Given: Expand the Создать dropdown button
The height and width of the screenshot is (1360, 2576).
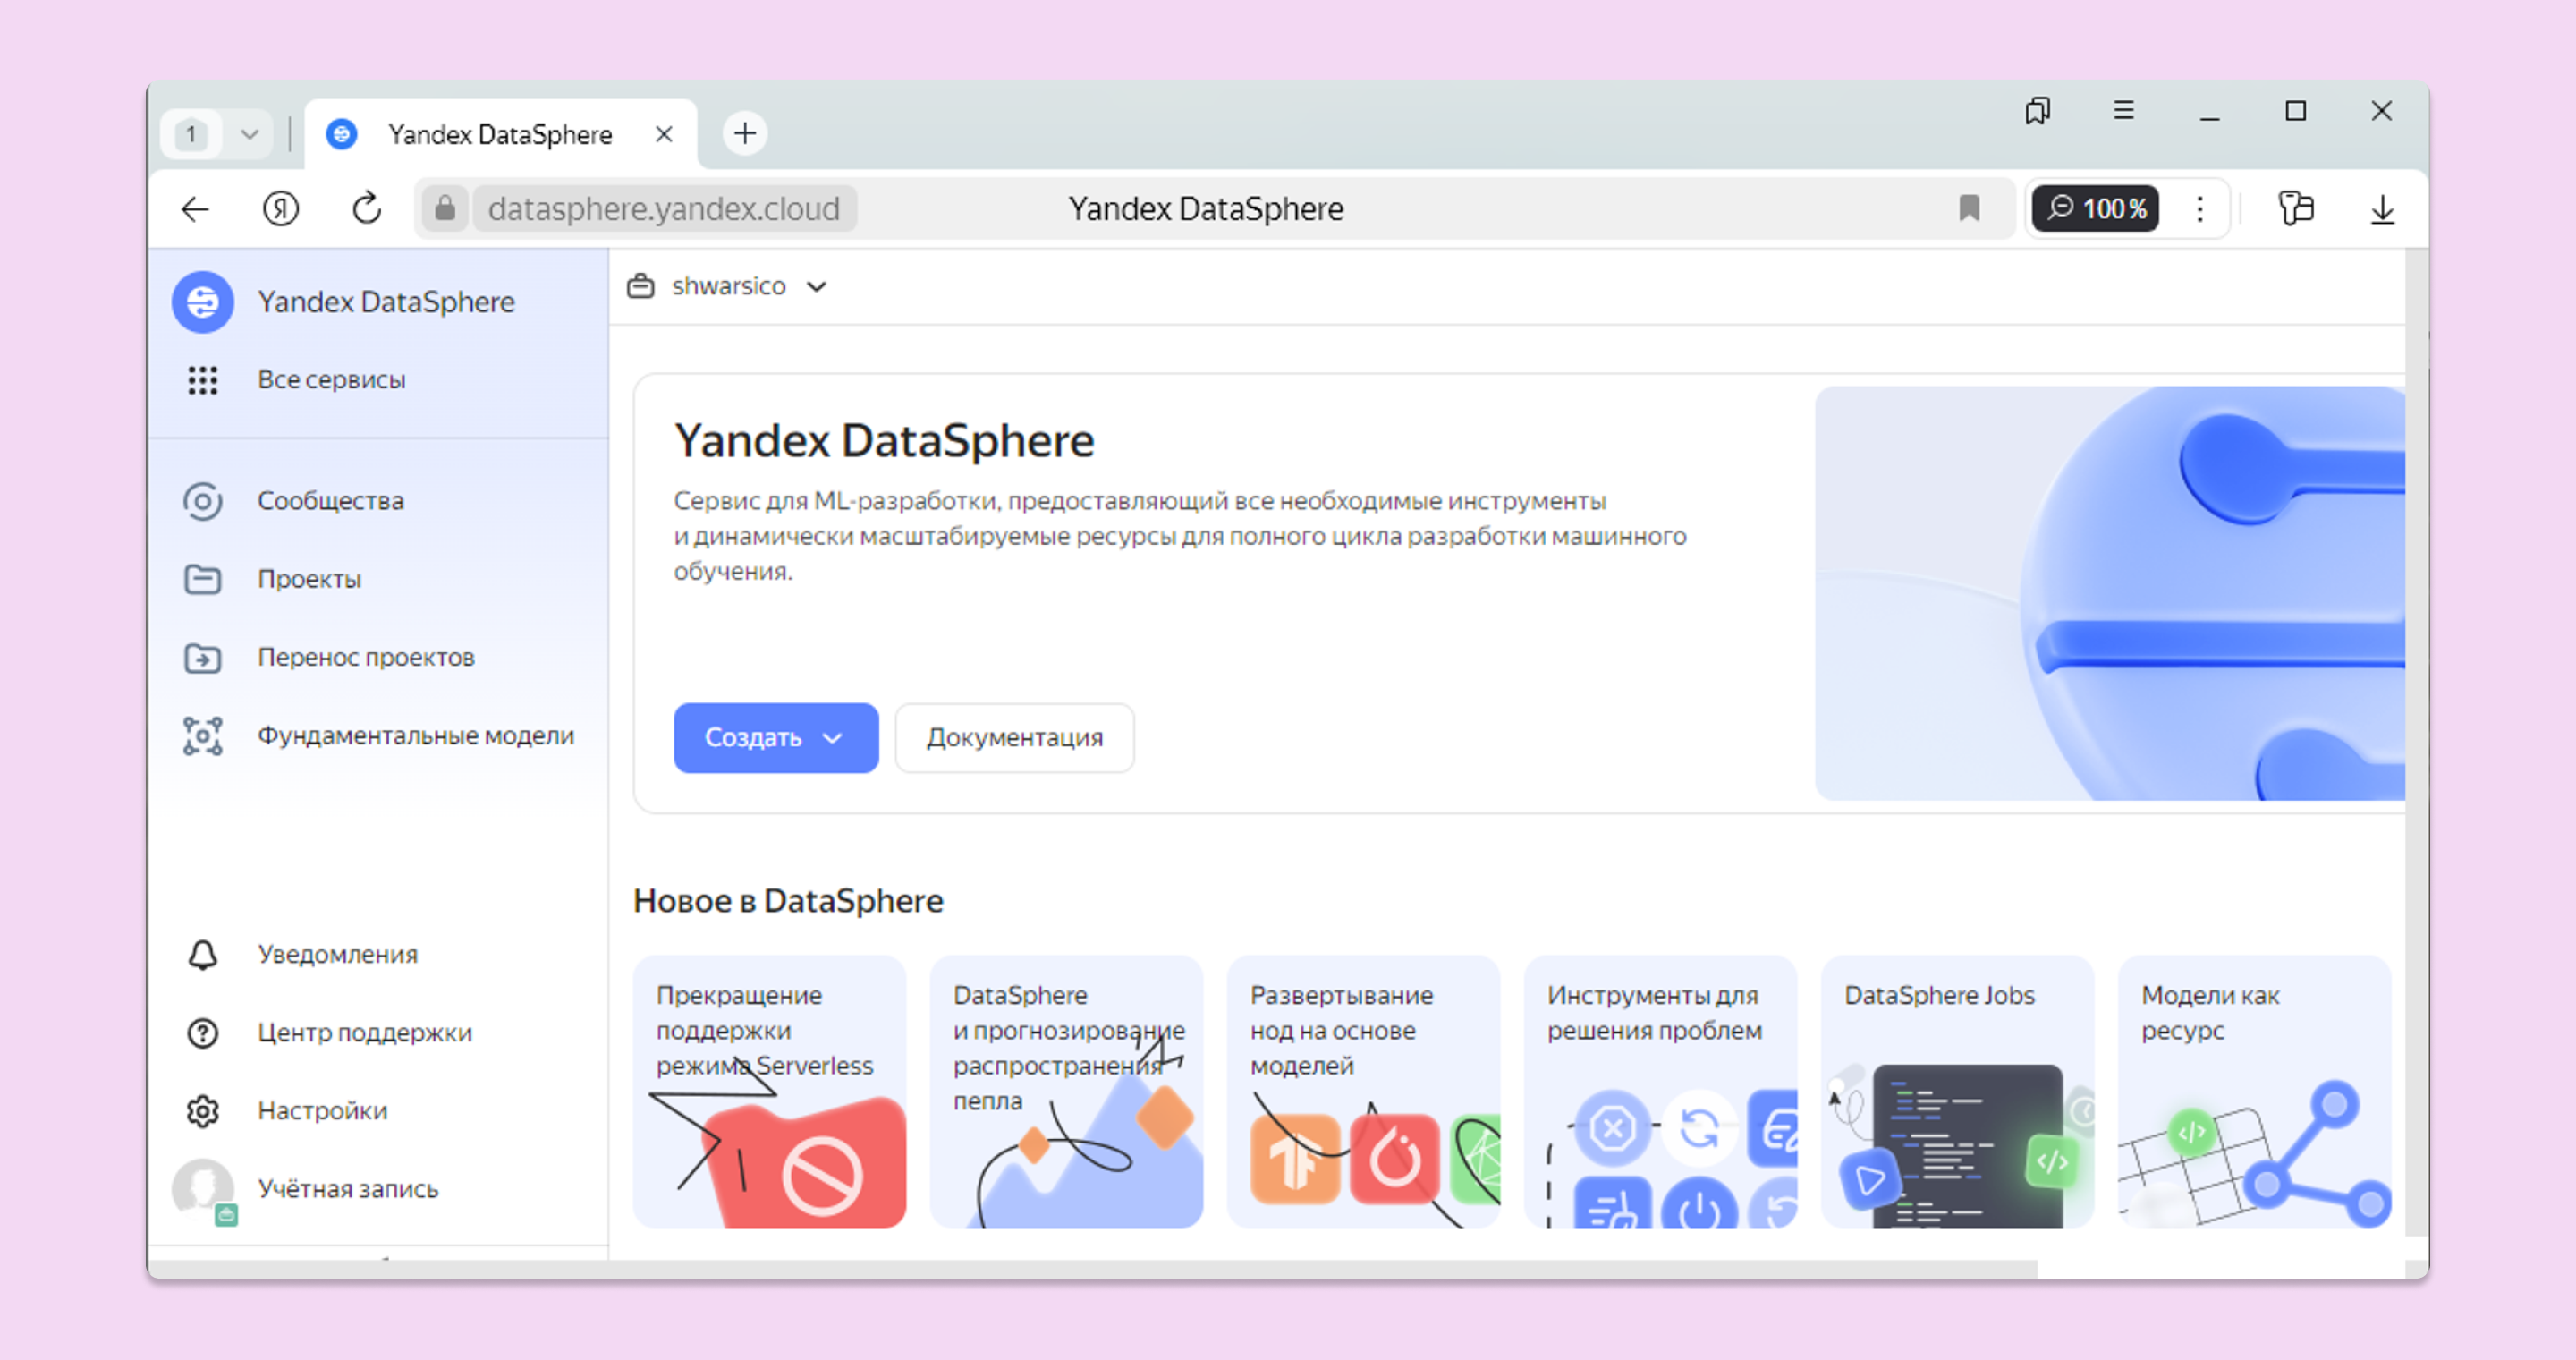Looking at the screenshot, I should pyautogui.click(x=776, y=738).
